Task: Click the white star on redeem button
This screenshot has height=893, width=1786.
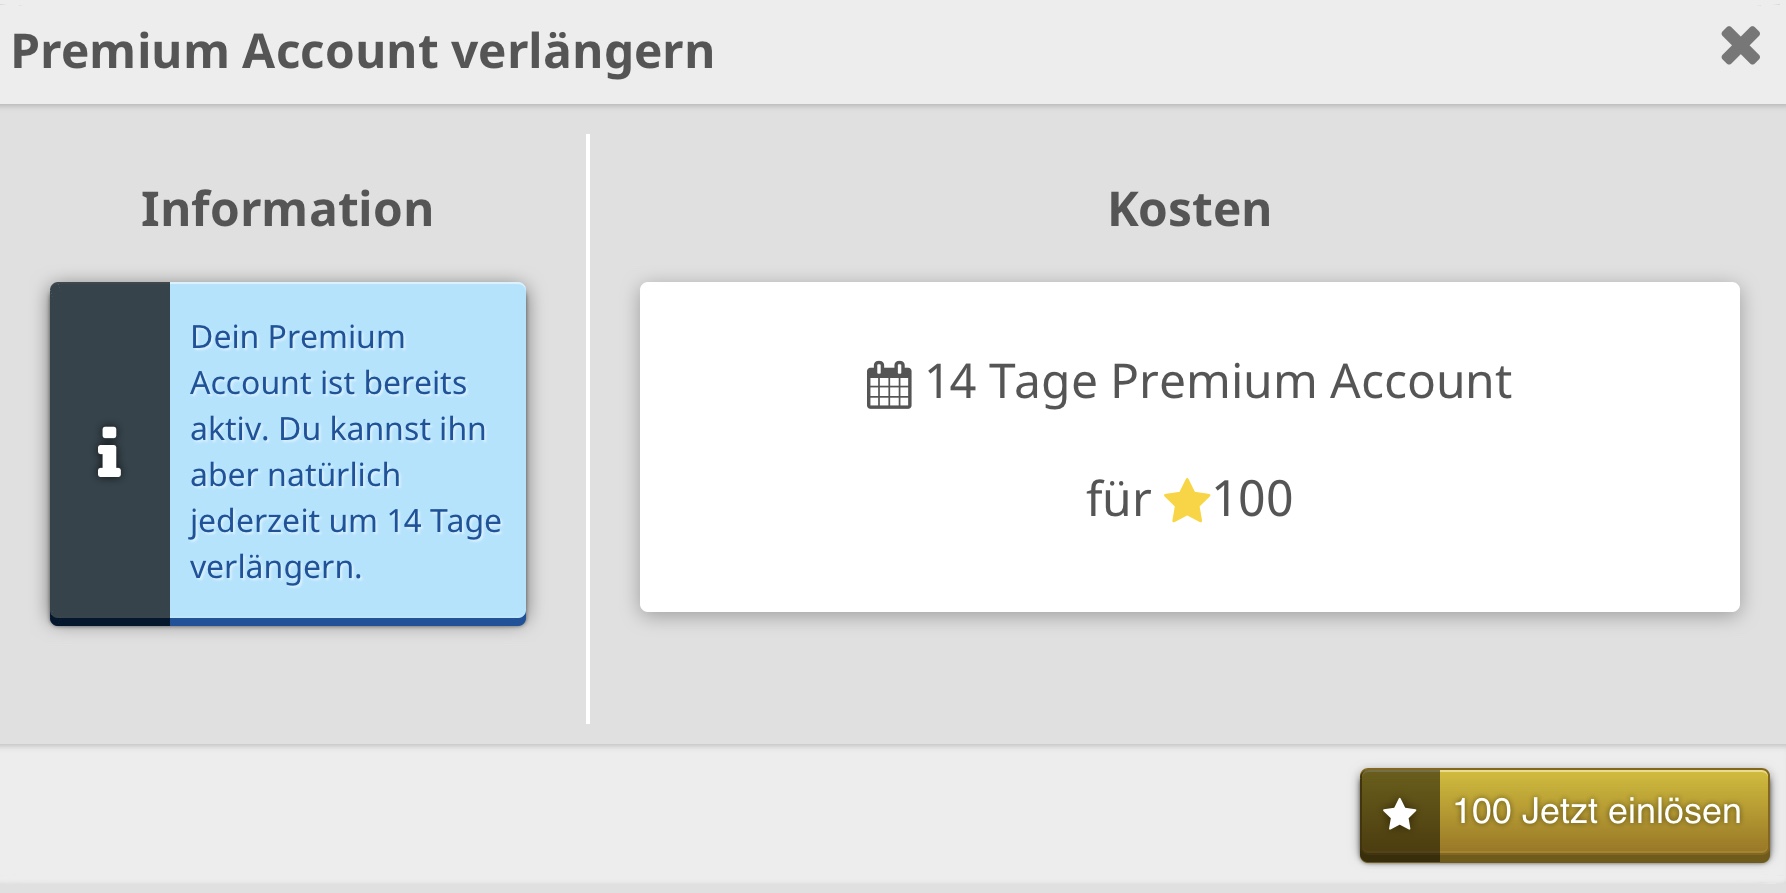Action: (1399, 814)
